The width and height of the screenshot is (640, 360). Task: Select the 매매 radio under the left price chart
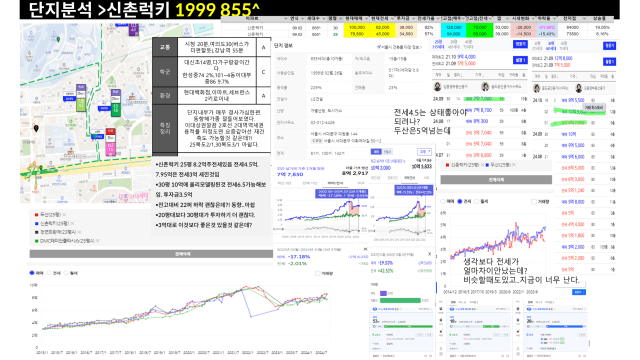click(x=32, y=273)
